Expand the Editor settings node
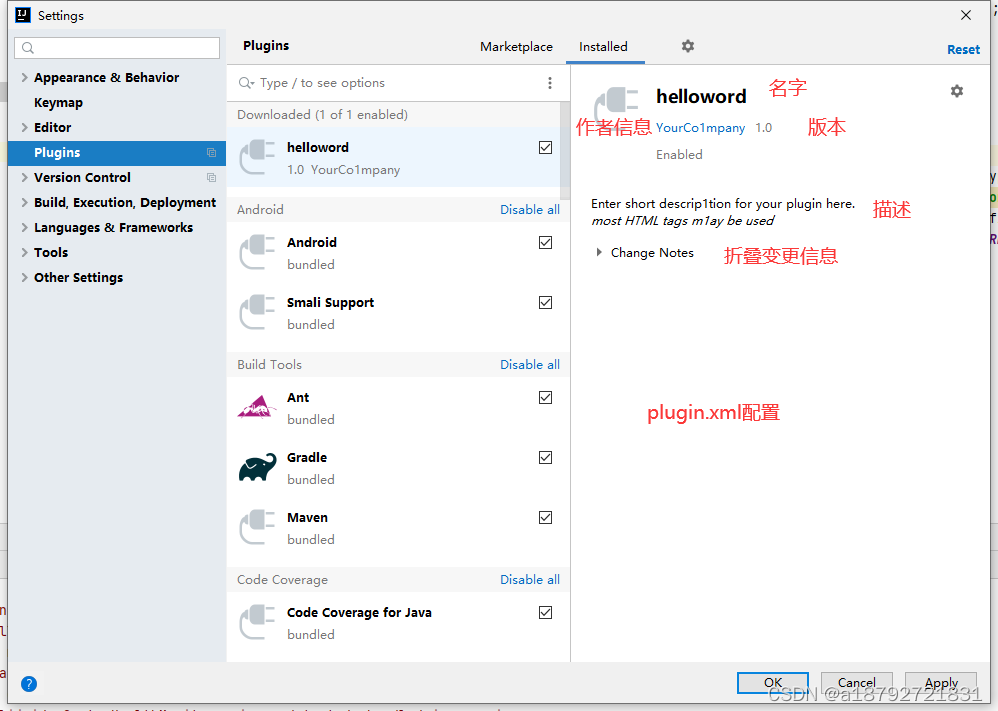The image size is (998, 711). click(24, 127)
